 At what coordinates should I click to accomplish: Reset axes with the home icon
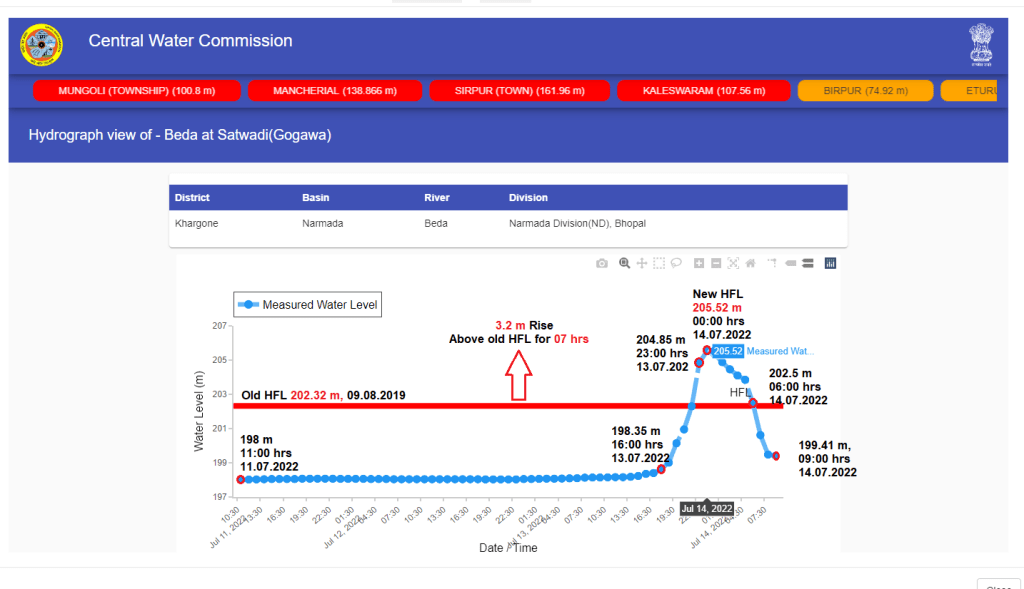click(750, 263)
